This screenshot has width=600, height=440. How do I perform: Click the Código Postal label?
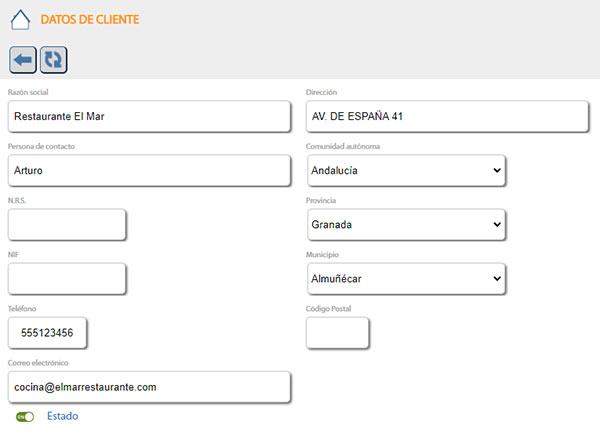pyautogui.click(x=328, y=308)
